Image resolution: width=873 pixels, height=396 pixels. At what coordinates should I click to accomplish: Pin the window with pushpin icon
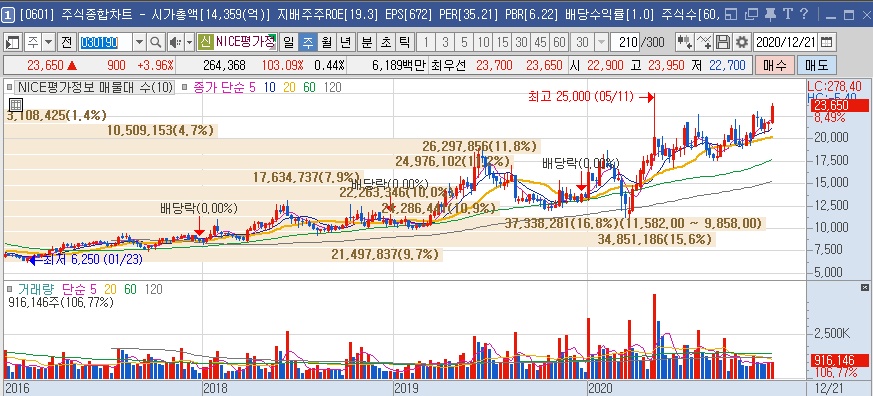click(771, 14)
